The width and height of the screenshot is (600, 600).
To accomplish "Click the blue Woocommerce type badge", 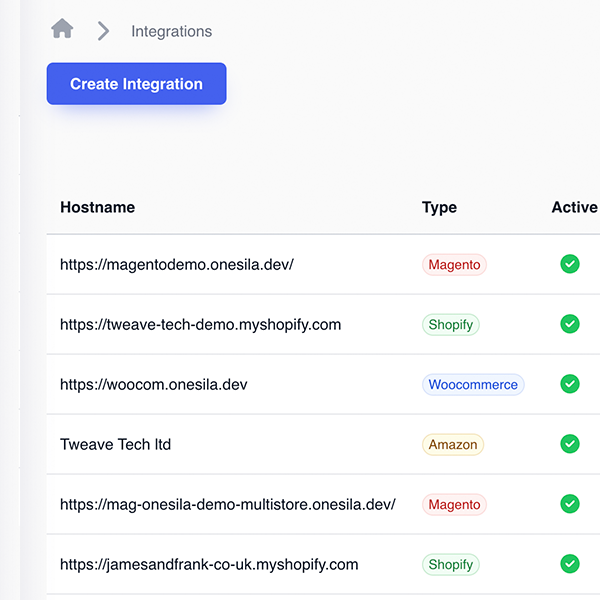I will click(473, 385).
